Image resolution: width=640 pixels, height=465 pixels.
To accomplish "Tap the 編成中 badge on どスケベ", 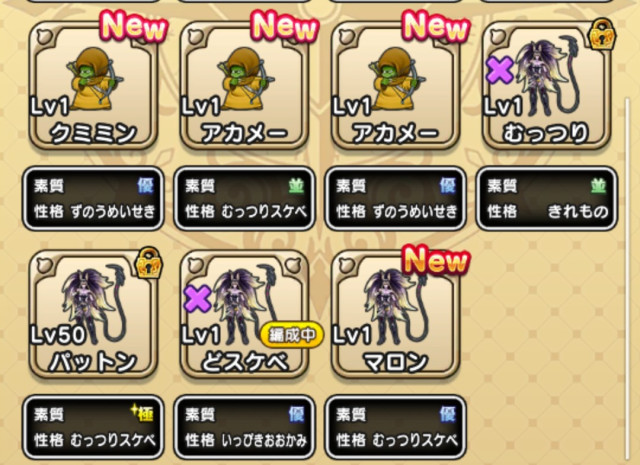I will pos(291,336).
